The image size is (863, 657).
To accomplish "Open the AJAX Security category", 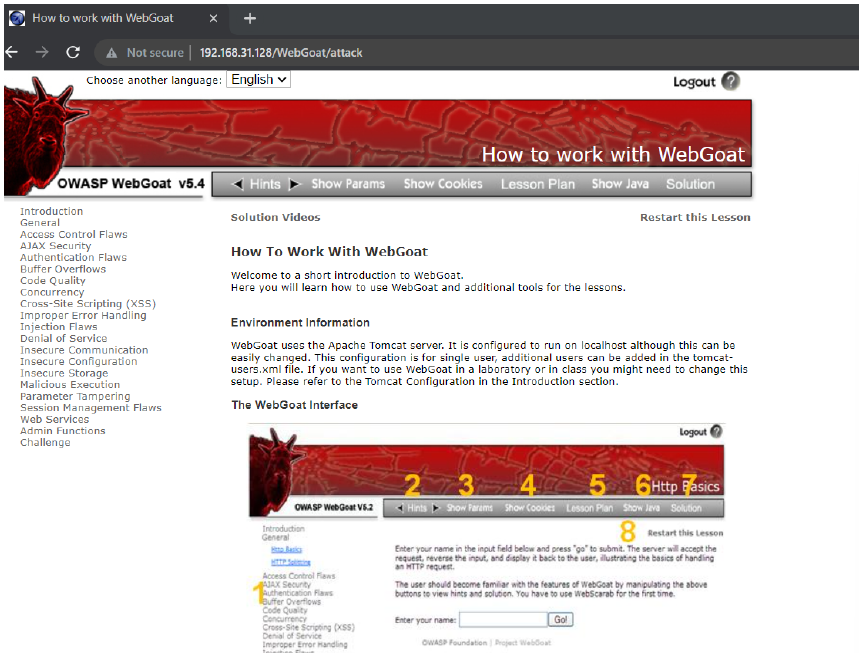I will (56, 246).
